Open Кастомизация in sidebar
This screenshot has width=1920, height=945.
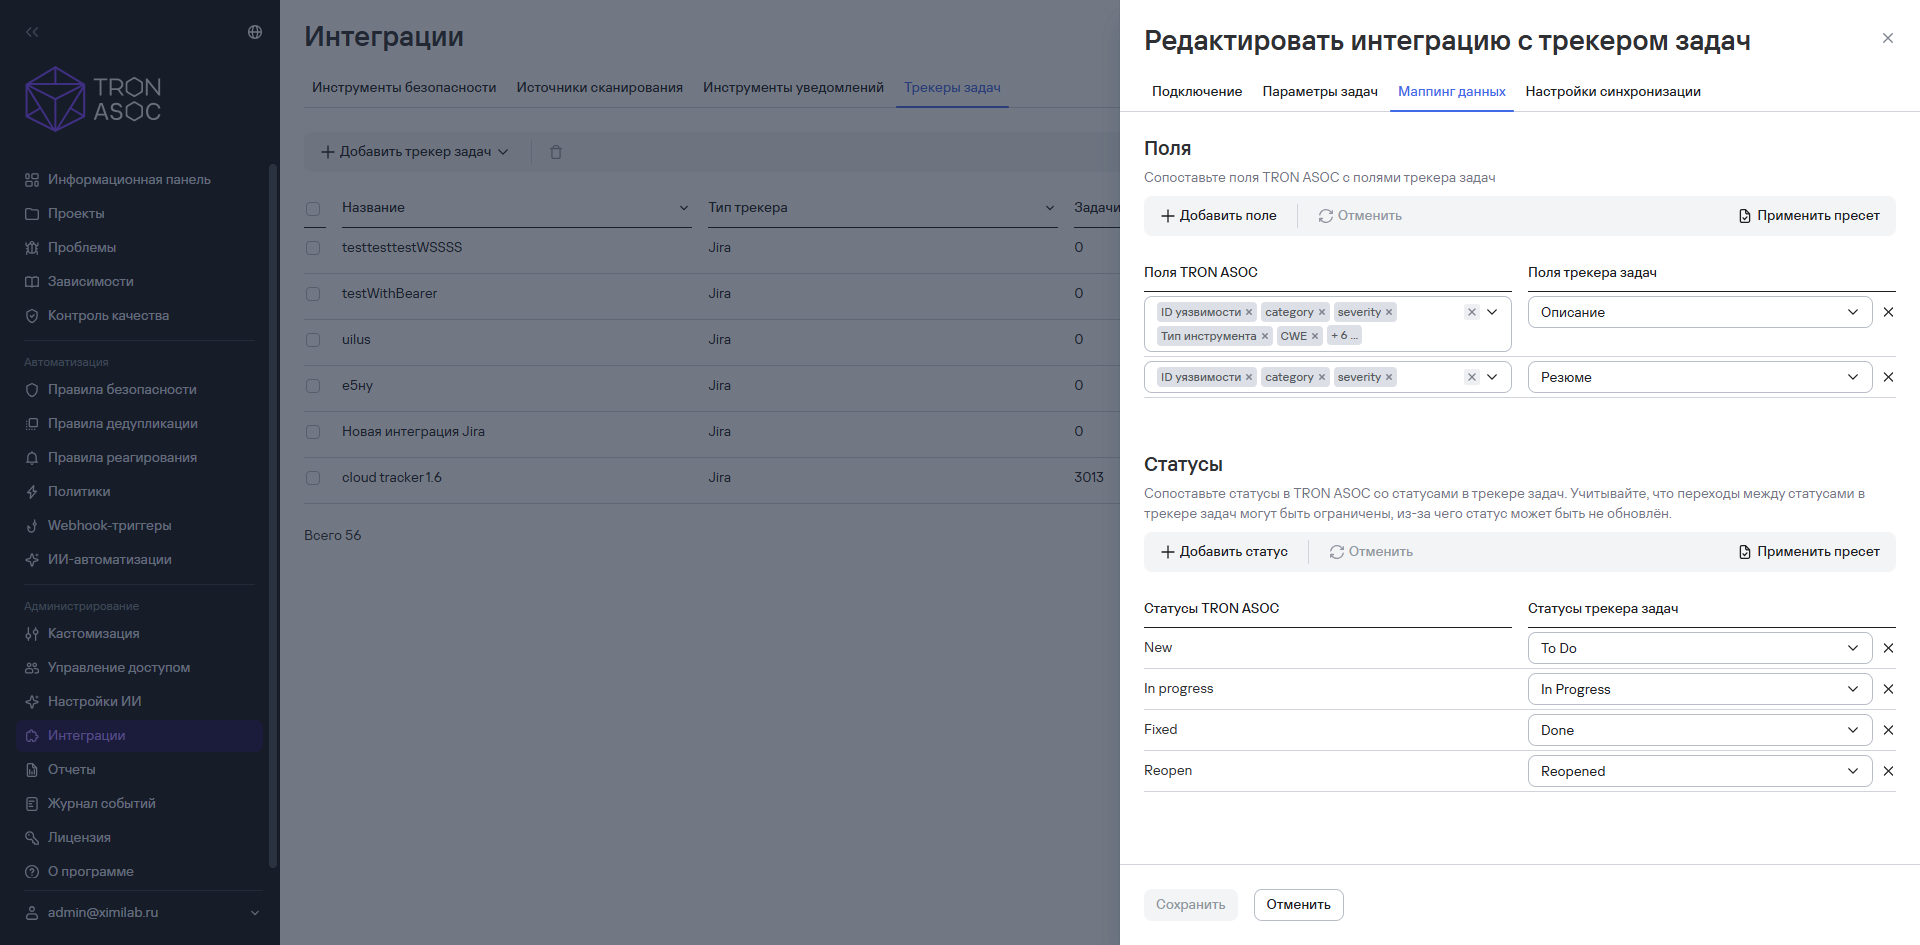[x=93, y=634]
